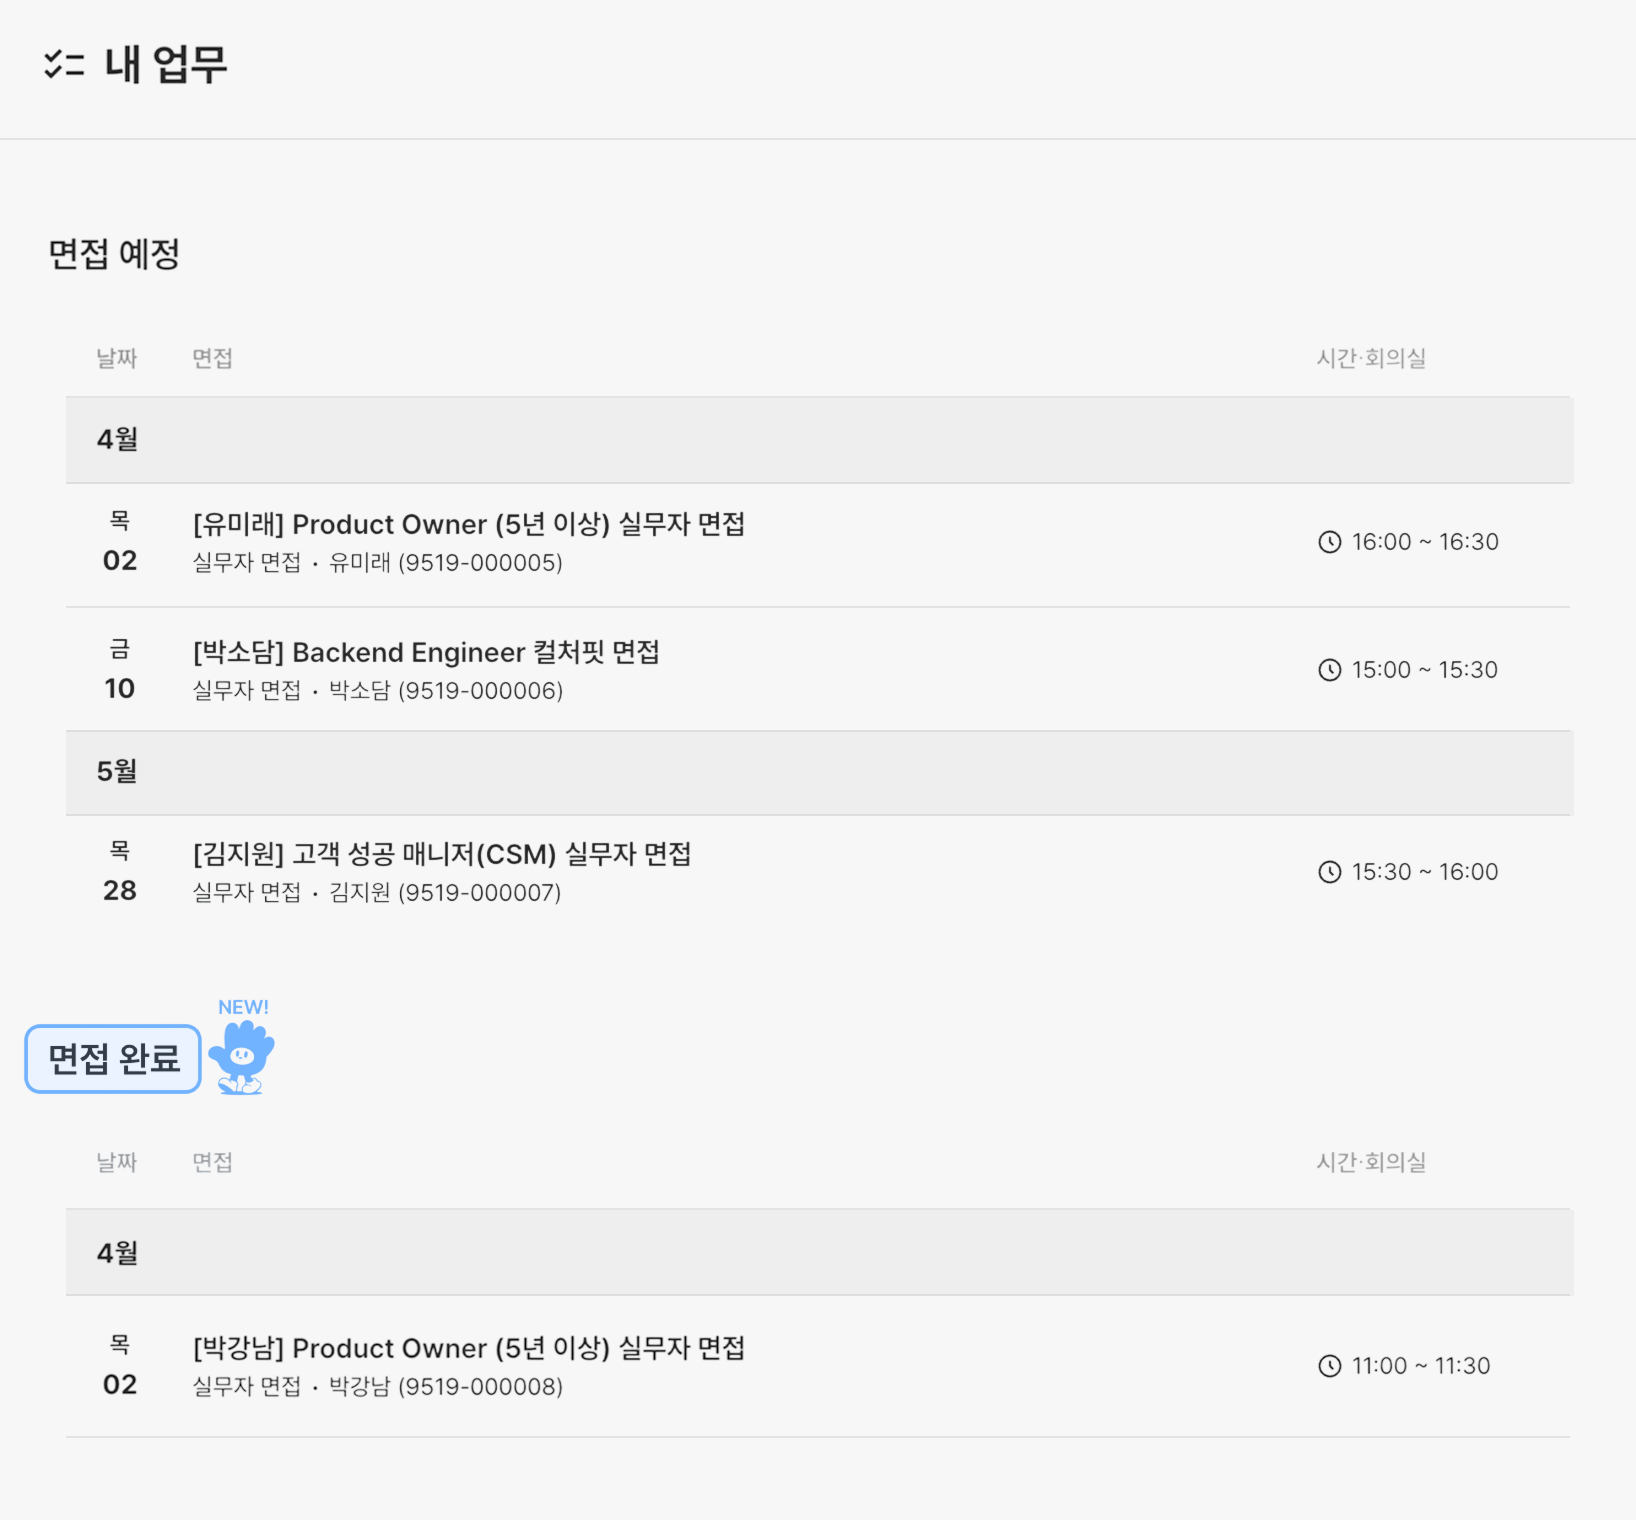Click the 박소담 (9519-000006) applicant subtitle
The height and width of the screenshot is (1520, 1636).
446,691
